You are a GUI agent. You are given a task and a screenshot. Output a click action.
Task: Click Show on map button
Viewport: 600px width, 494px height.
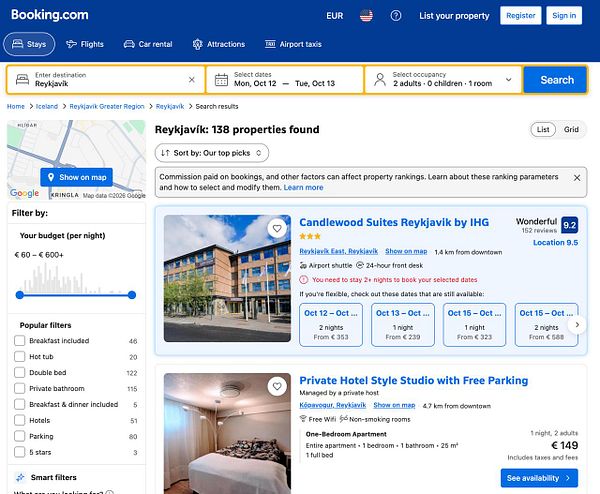click(x=77, y=177)
